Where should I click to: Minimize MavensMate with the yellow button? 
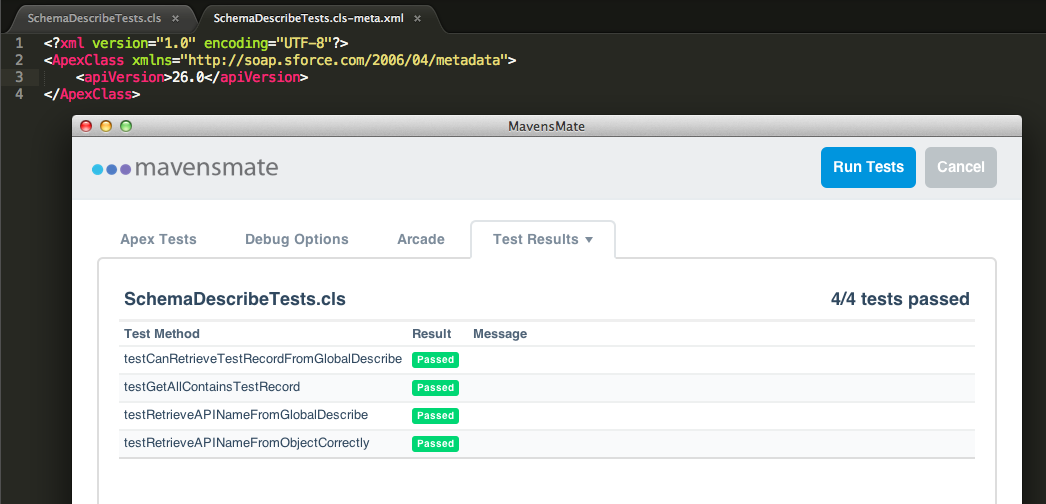[x=106, y=126]
